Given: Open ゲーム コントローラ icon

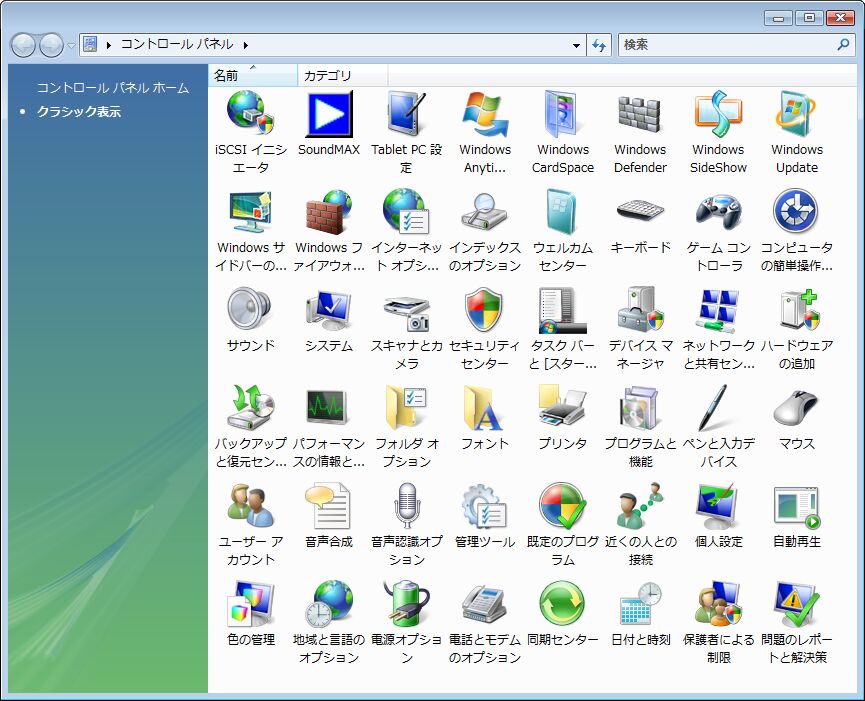Looking at the screenshot, I should pos(718,212).
